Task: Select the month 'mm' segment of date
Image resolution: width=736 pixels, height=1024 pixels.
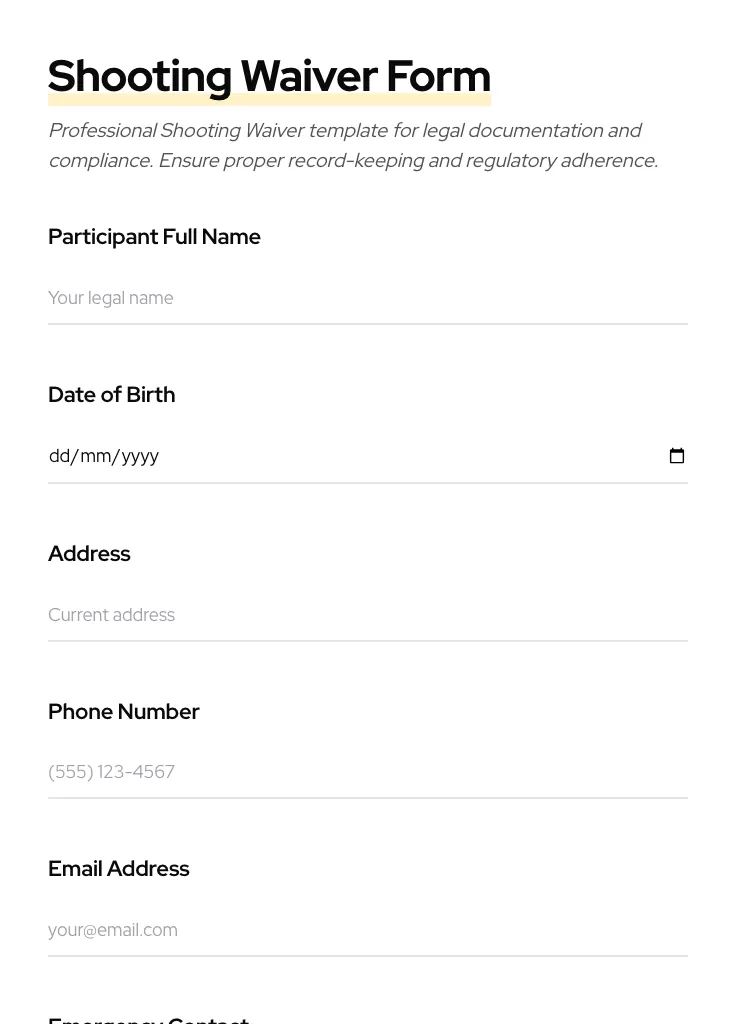Action: coord(95,456)
